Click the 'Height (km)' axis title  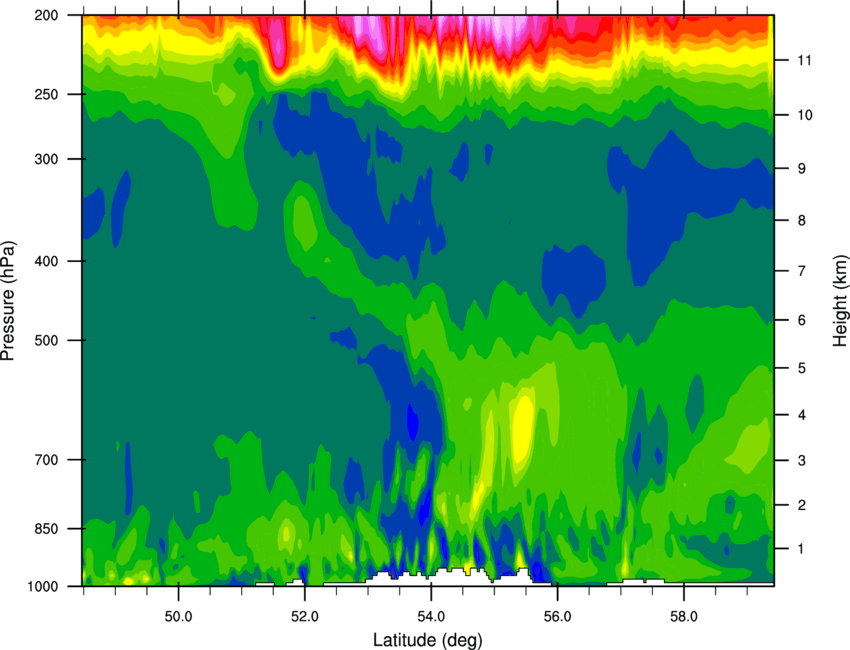[x=840, y=301]
